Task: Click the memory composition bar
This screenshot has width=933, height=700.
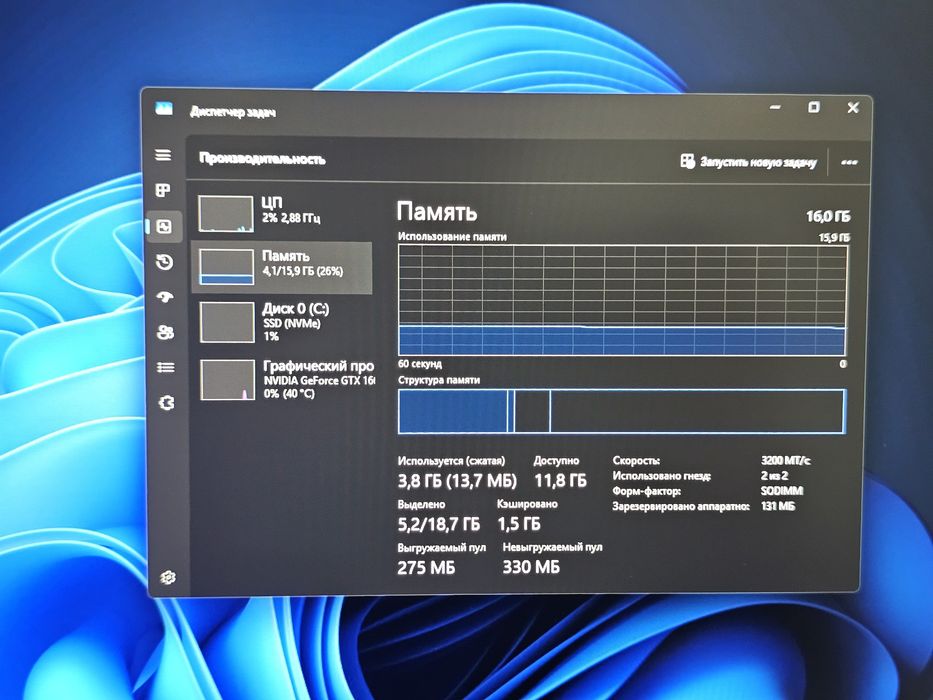Action: (622, 411)
